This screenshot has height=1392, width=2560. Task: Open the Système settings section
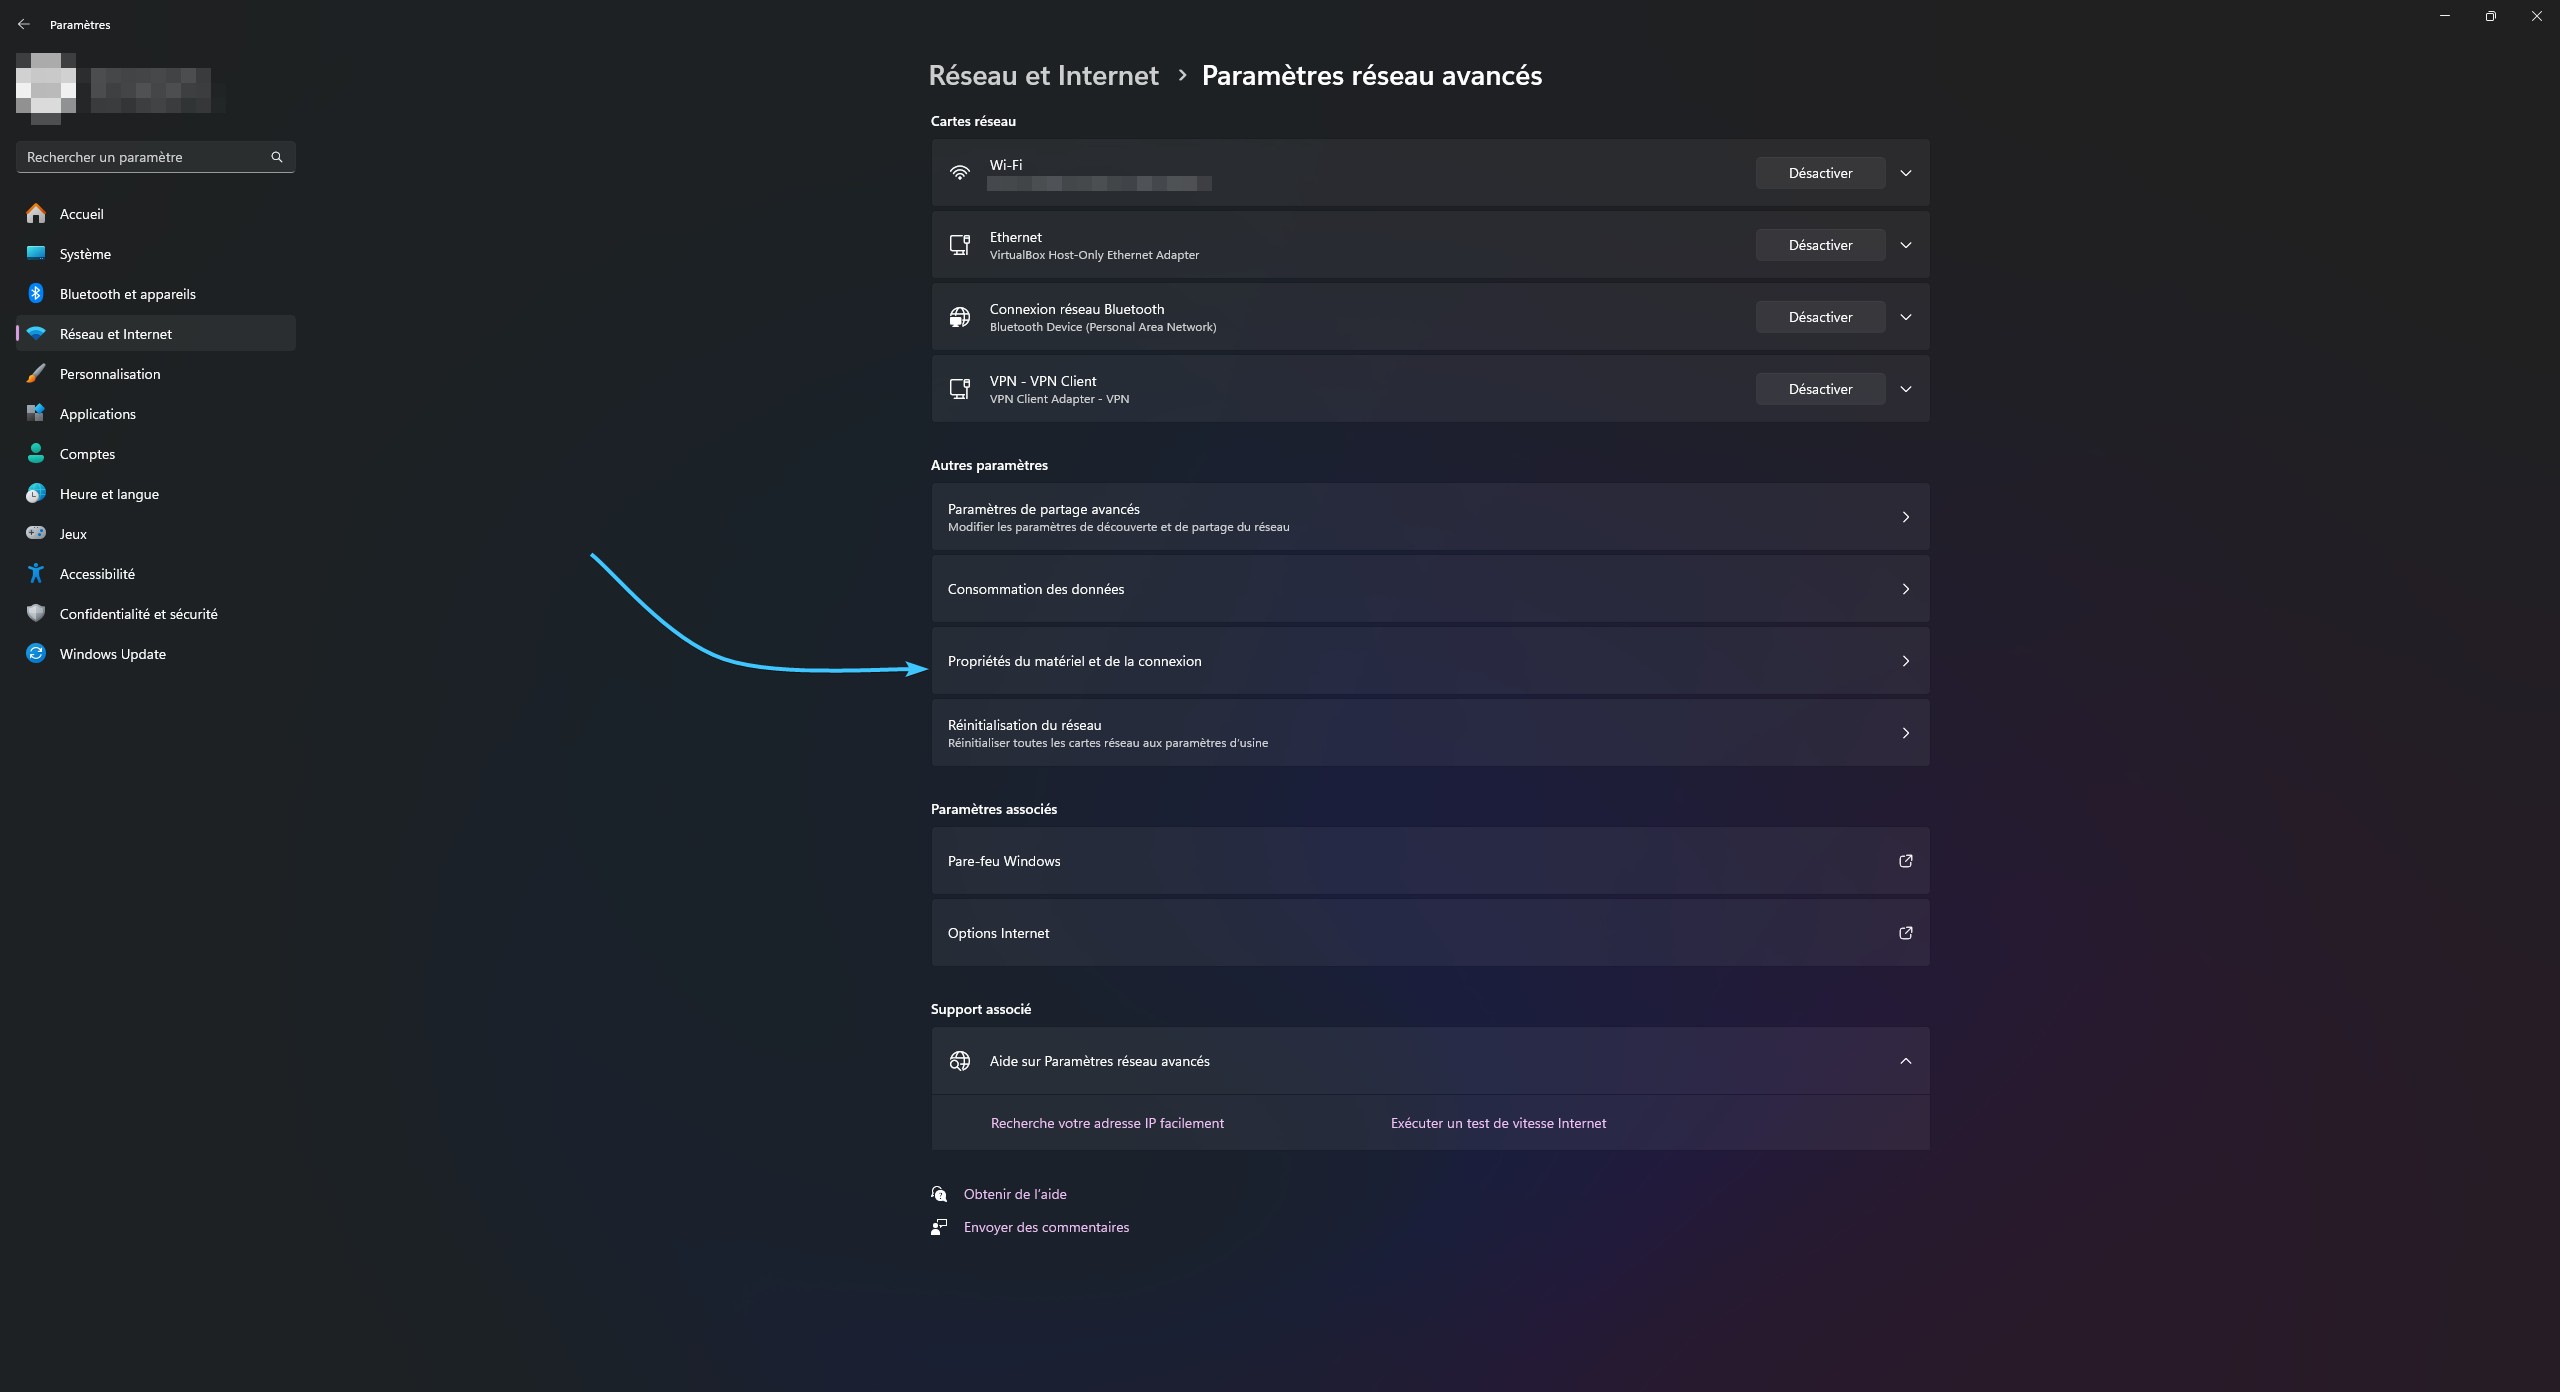(x=85, y=254)
